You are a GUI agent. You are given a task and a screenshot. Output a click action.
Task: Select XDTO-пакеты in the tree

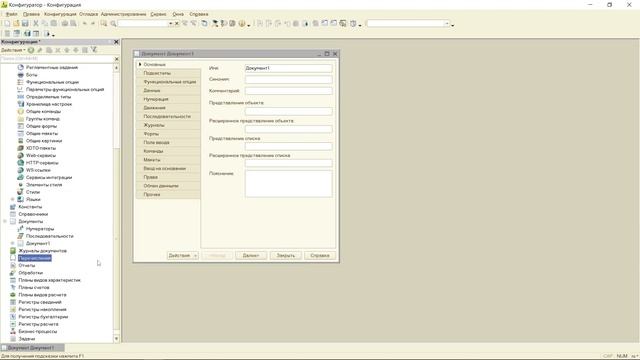(41, 148)
